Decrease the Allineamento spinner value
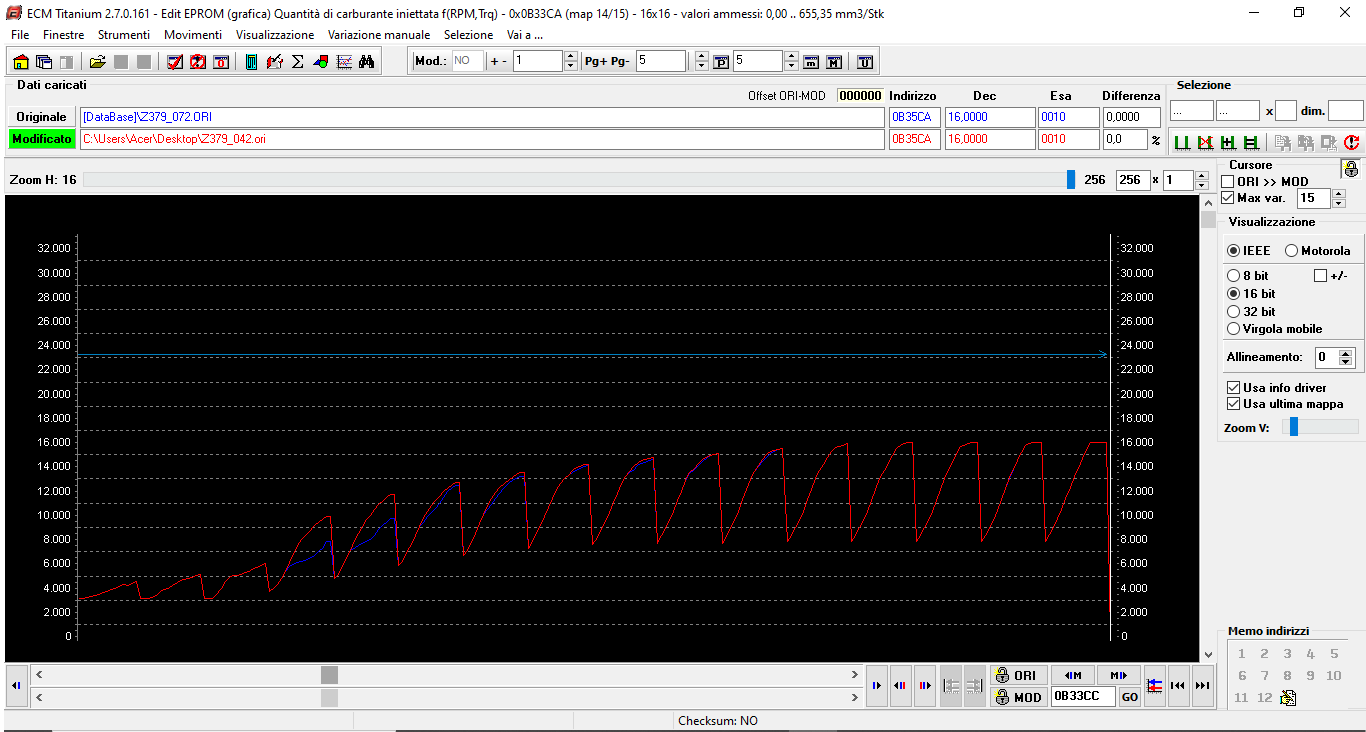The image size is (1366, 732). 1346,362
